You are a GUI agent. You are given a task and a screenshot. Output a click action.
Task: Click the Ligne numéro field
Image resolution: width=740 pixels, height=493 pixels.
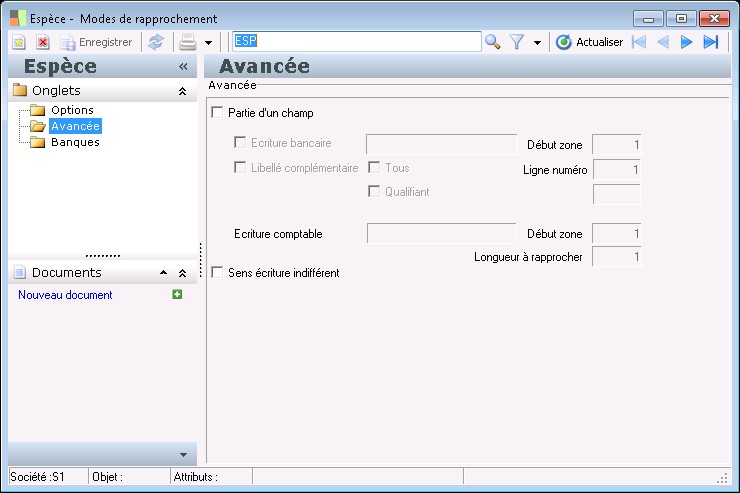click(x=616, y=169)
